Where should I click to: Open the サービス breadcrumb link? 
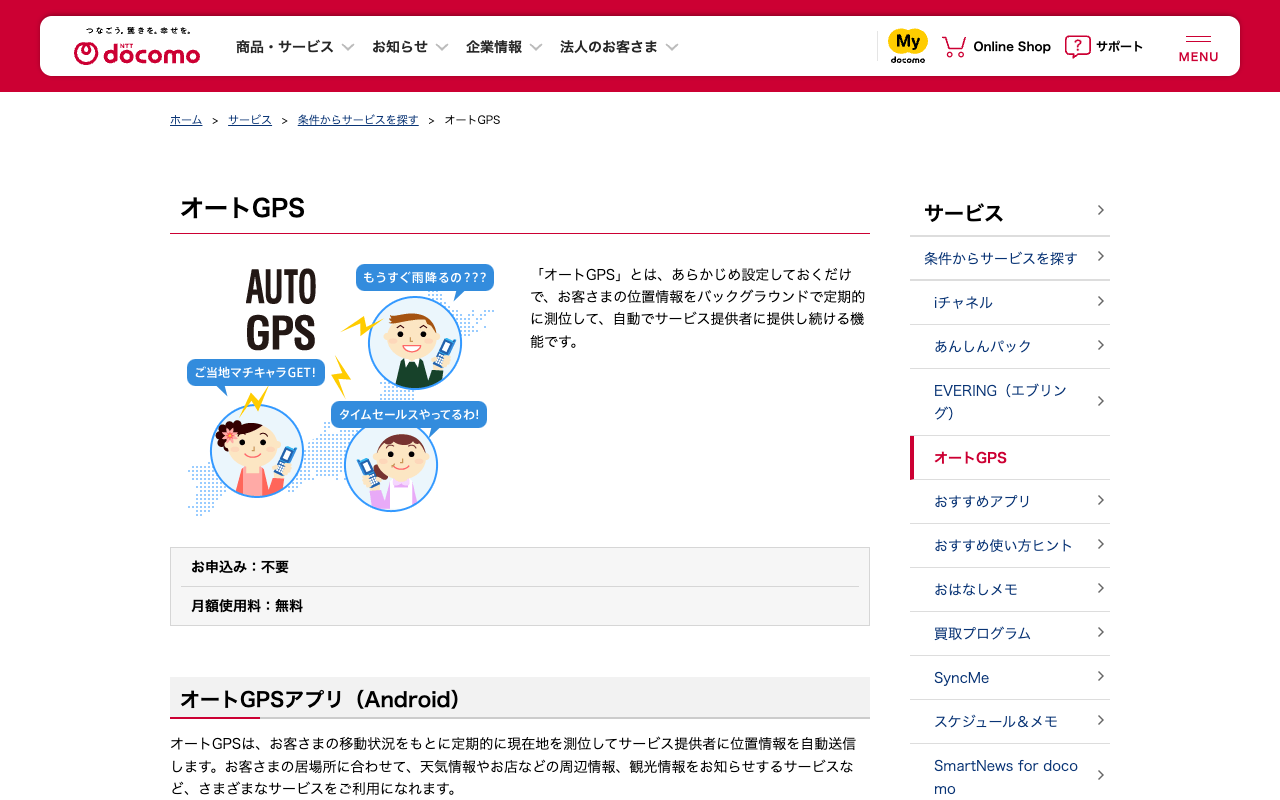tap(250, 120)
